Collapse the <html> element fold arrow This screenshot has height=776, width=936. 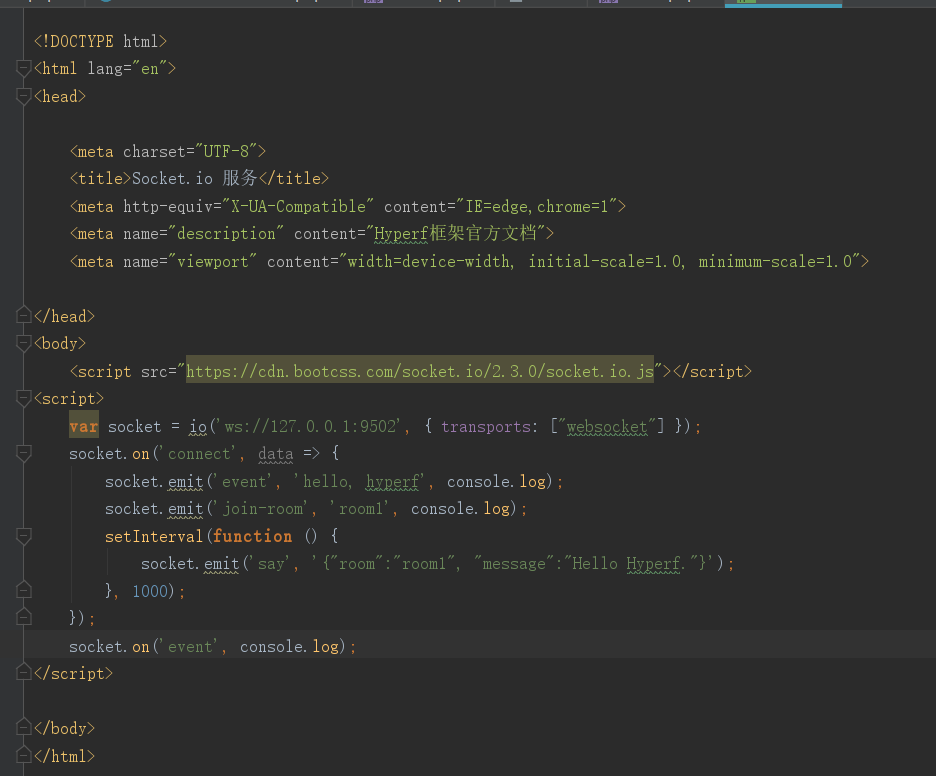[x=23, y=68]
